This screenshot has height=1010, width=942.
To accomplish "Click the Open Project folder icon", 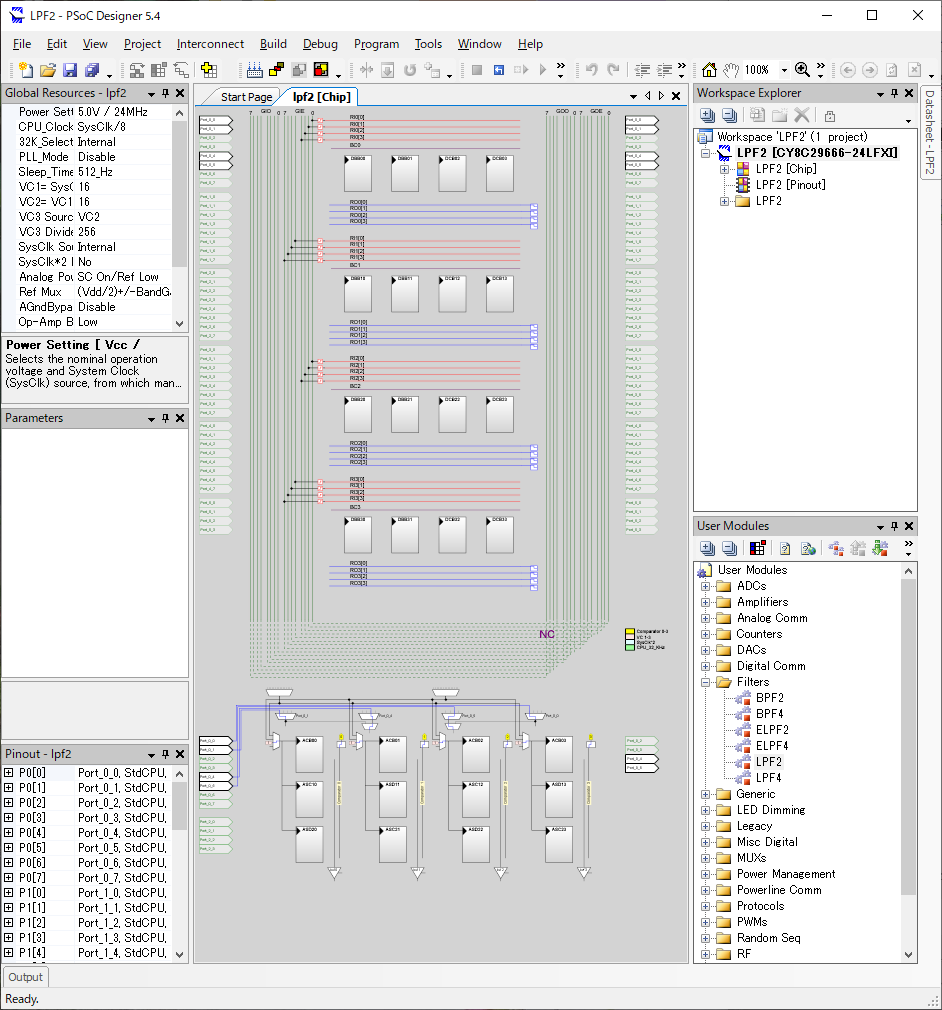I will (48, 70).
